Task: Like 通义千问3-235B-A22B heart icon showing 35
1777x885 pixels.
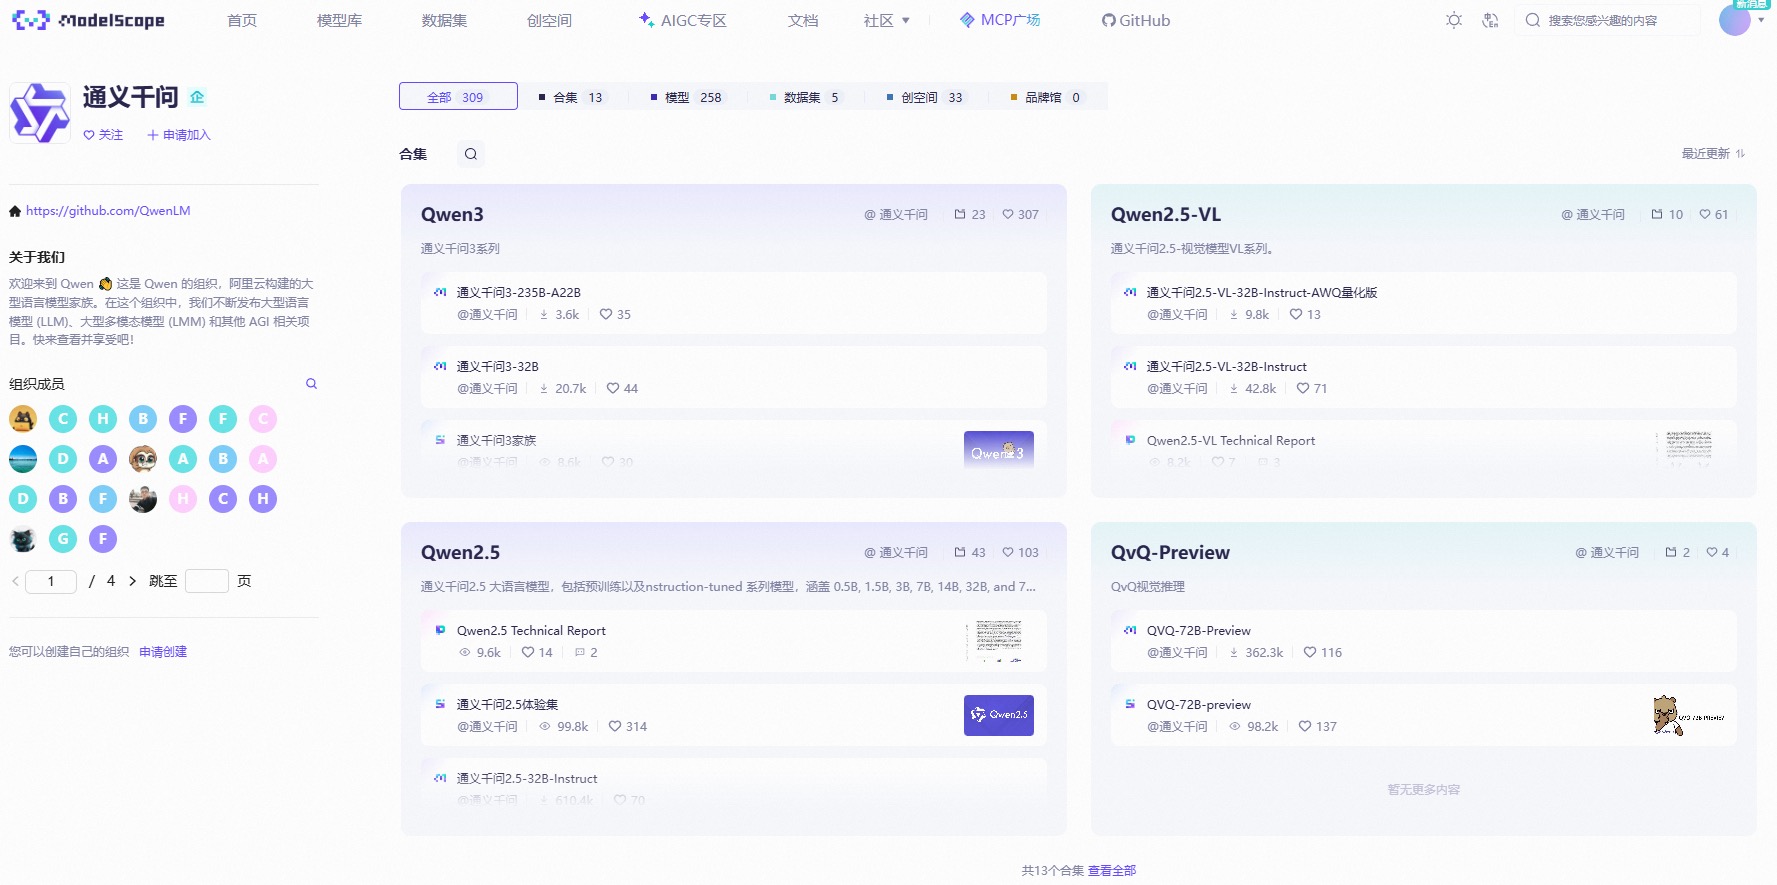Action: (606, 314)
